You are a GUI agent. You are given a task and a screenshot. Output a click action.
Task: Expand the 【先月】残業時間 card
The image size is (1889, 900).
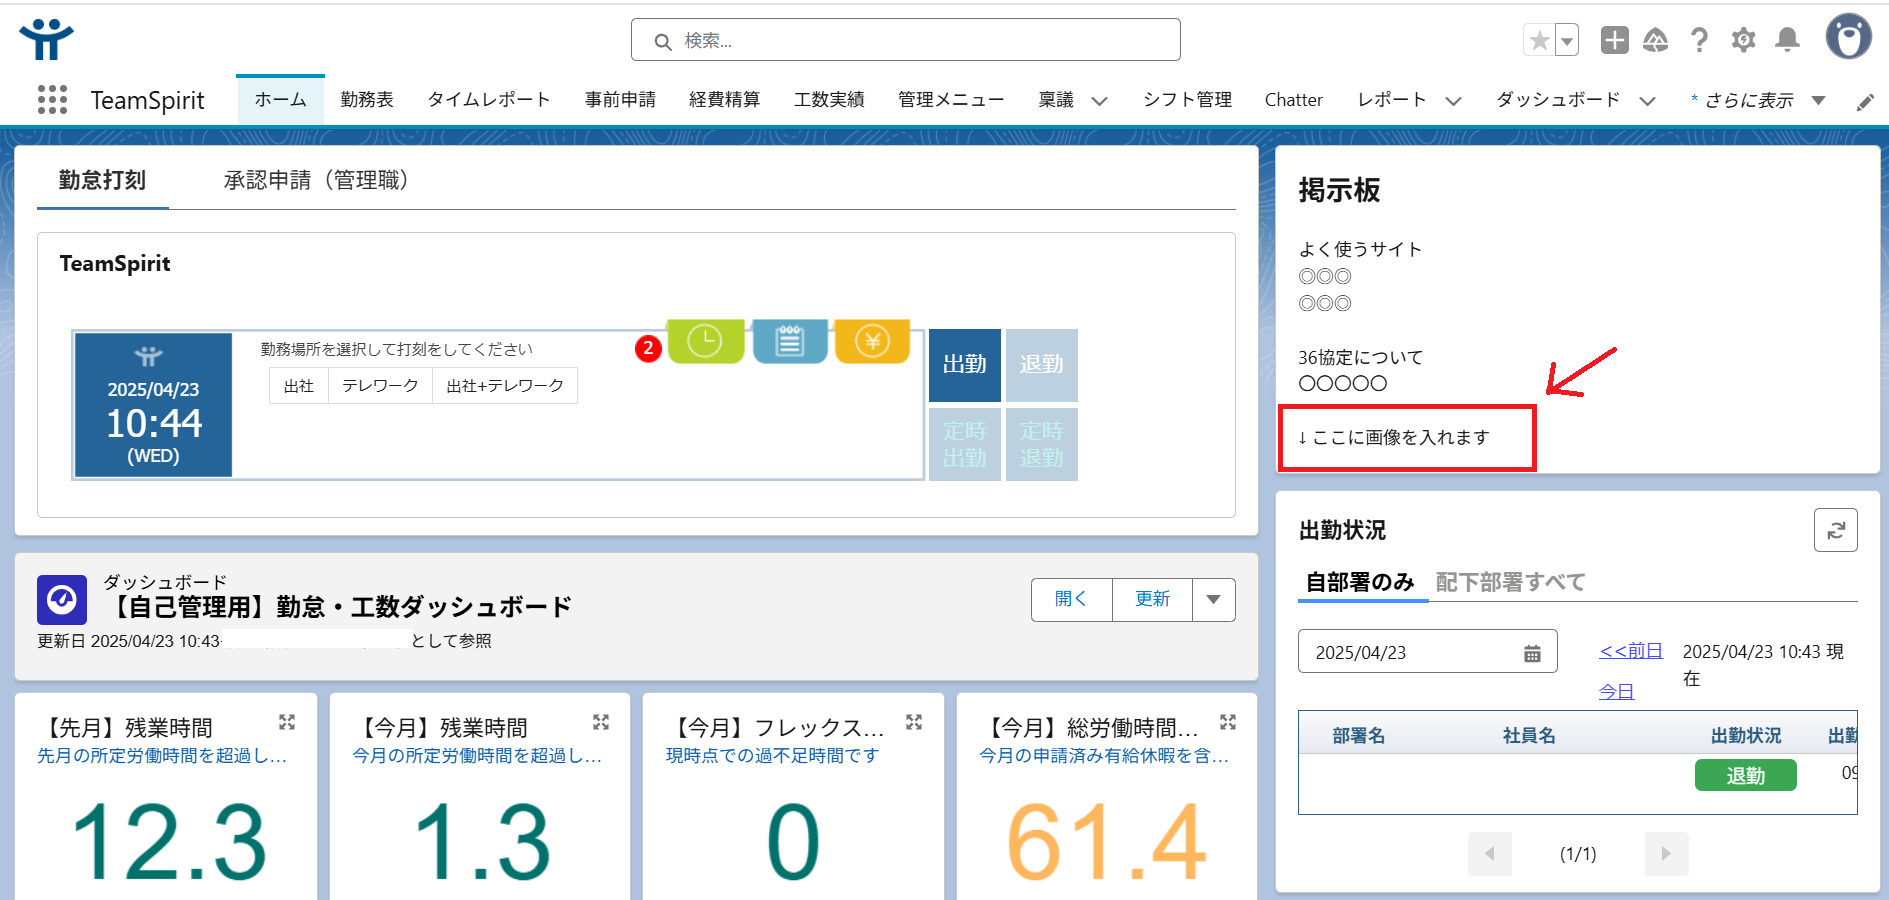click(287, 722)
